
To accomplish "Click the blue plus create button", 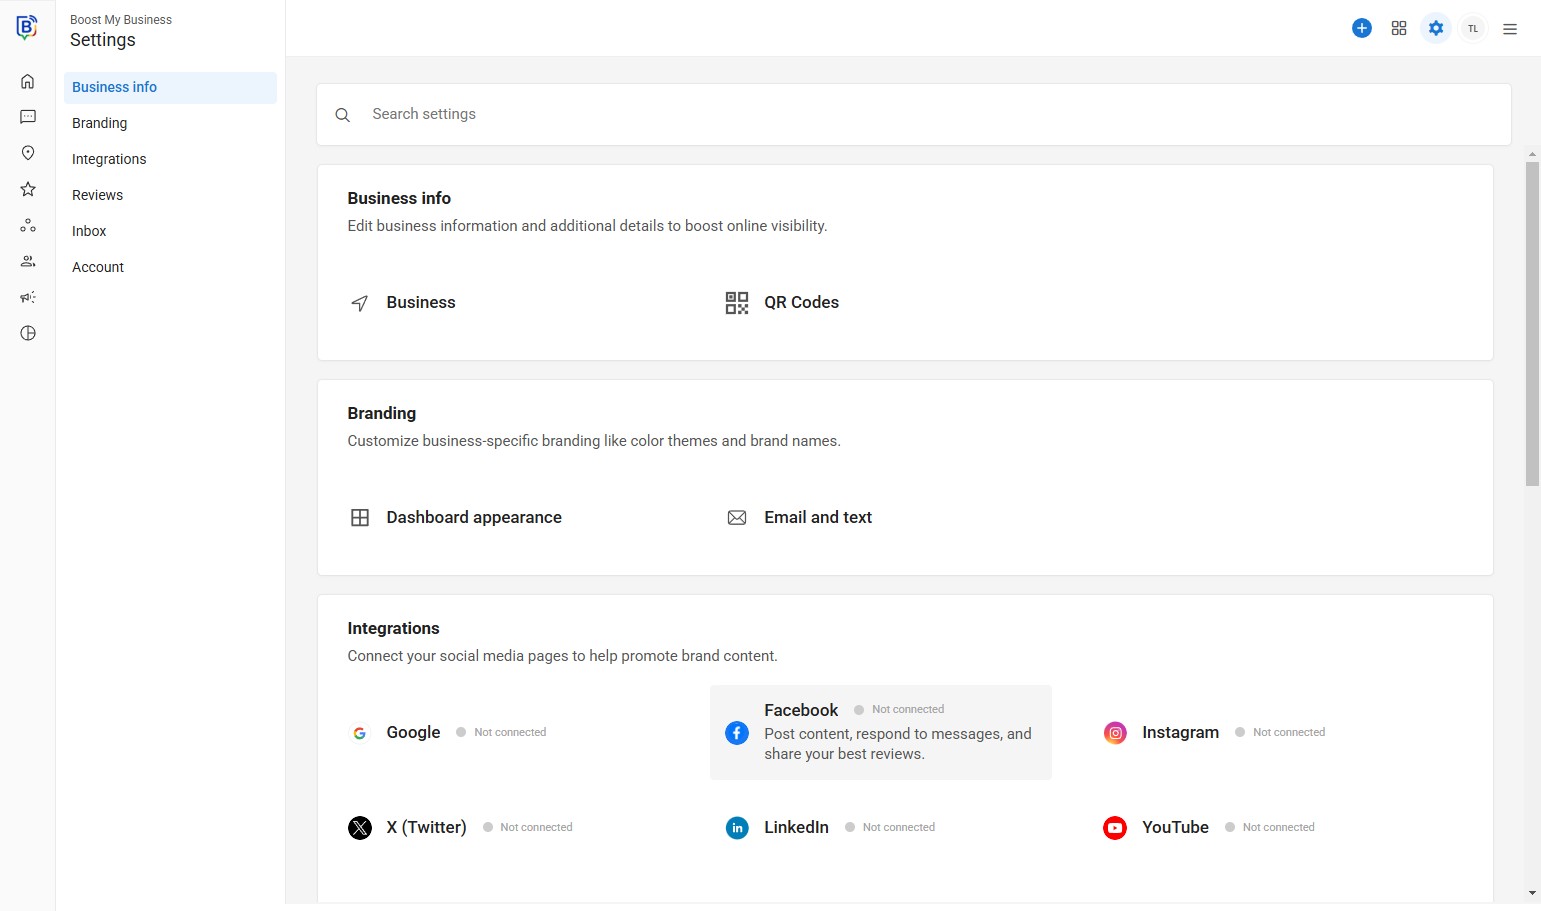I will (1361, 28).
